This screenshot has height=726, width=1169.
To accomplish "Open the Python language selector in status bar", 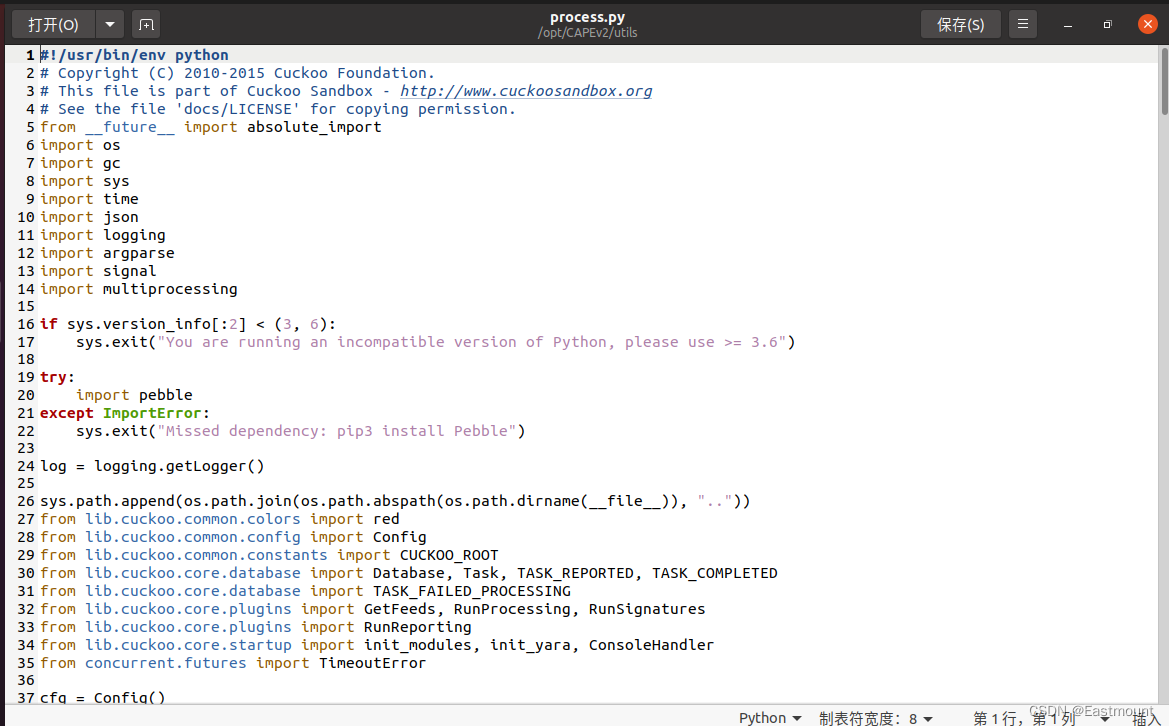I will click(x=770, y=717).
